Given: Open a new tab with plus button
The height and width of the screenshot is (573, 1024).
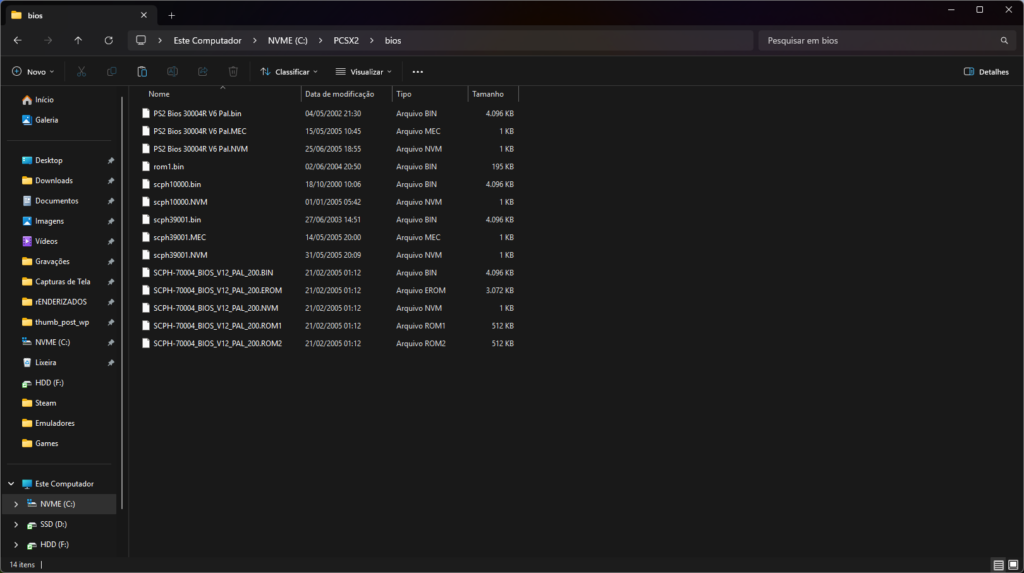Looking at the screenshot, I should 171,15.
